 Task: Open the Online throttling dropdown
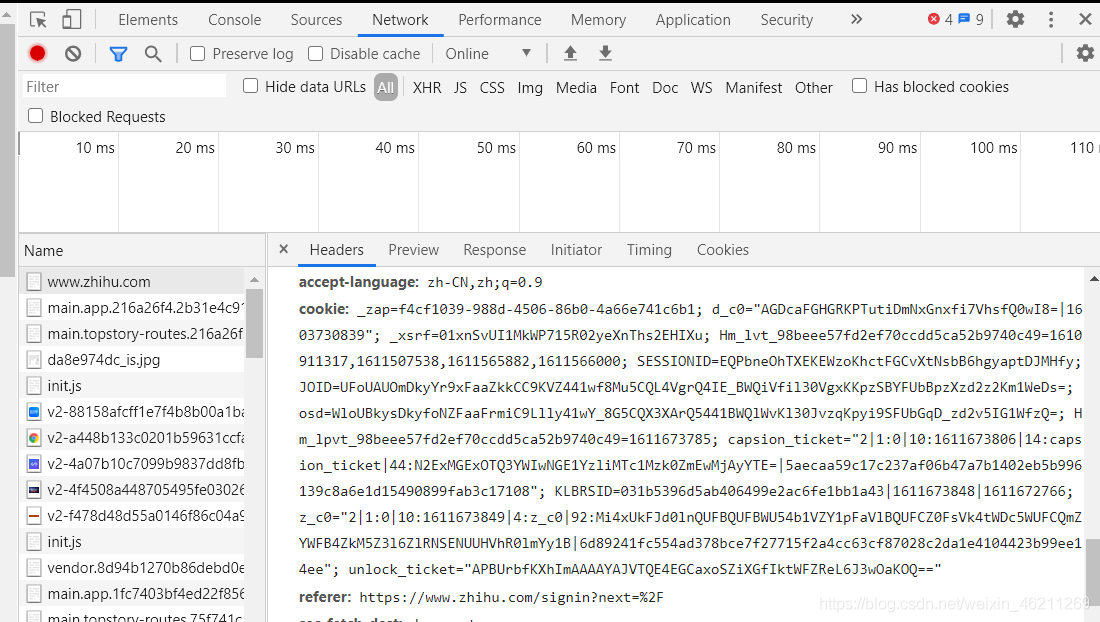click(488, 53)
